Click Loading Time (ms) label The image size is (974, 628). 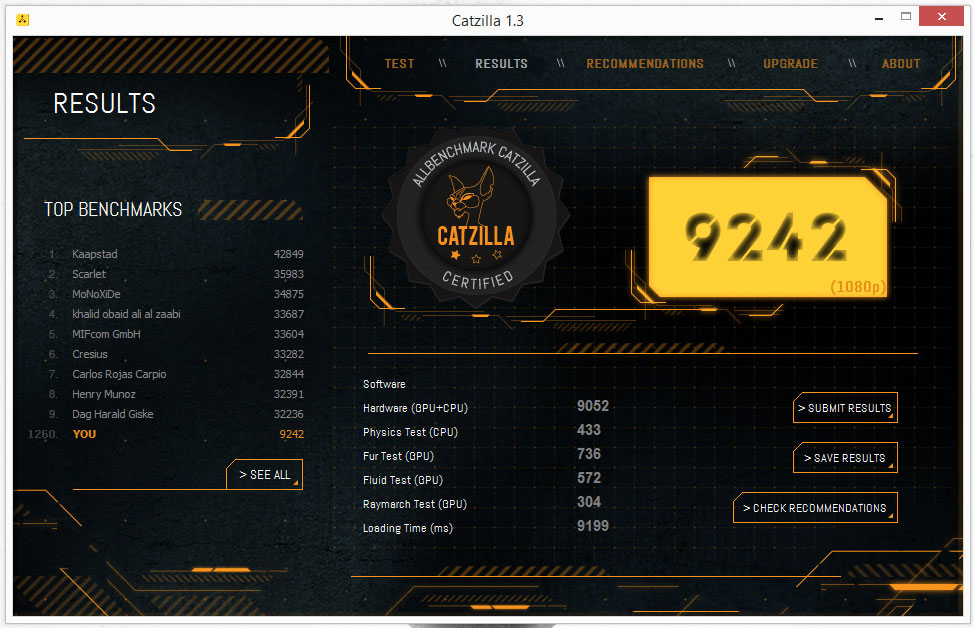pos(407,528)
